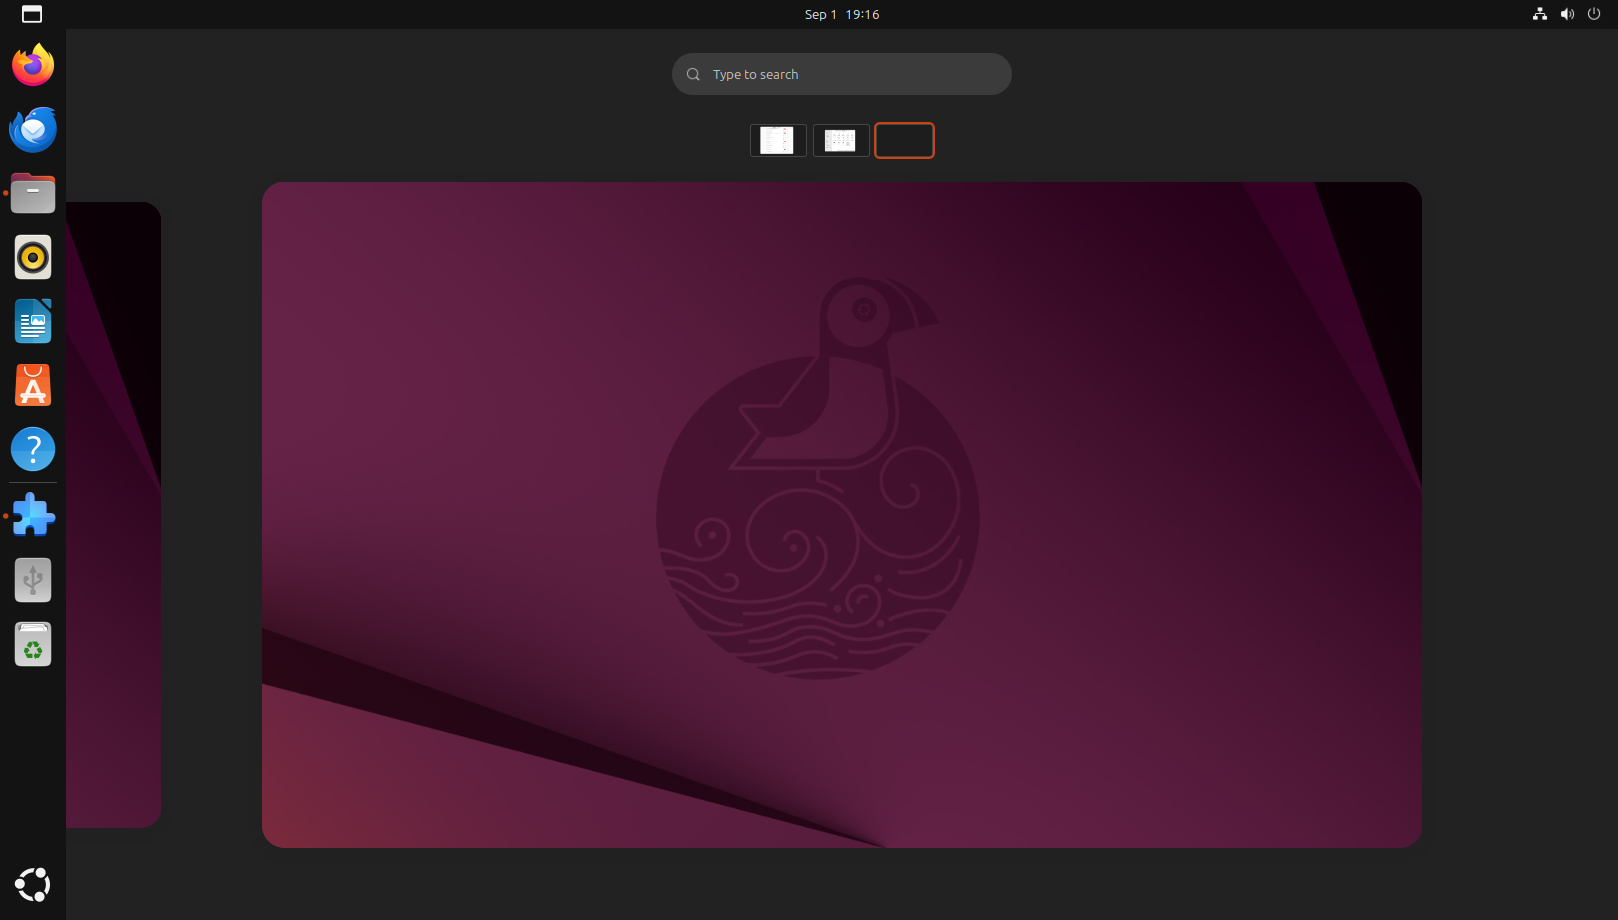The width and height of the screenshot is (1618, 920).
Task: Click the Activities workspace indicator icon
Action: pyautogui.click(x=32, y=14)
